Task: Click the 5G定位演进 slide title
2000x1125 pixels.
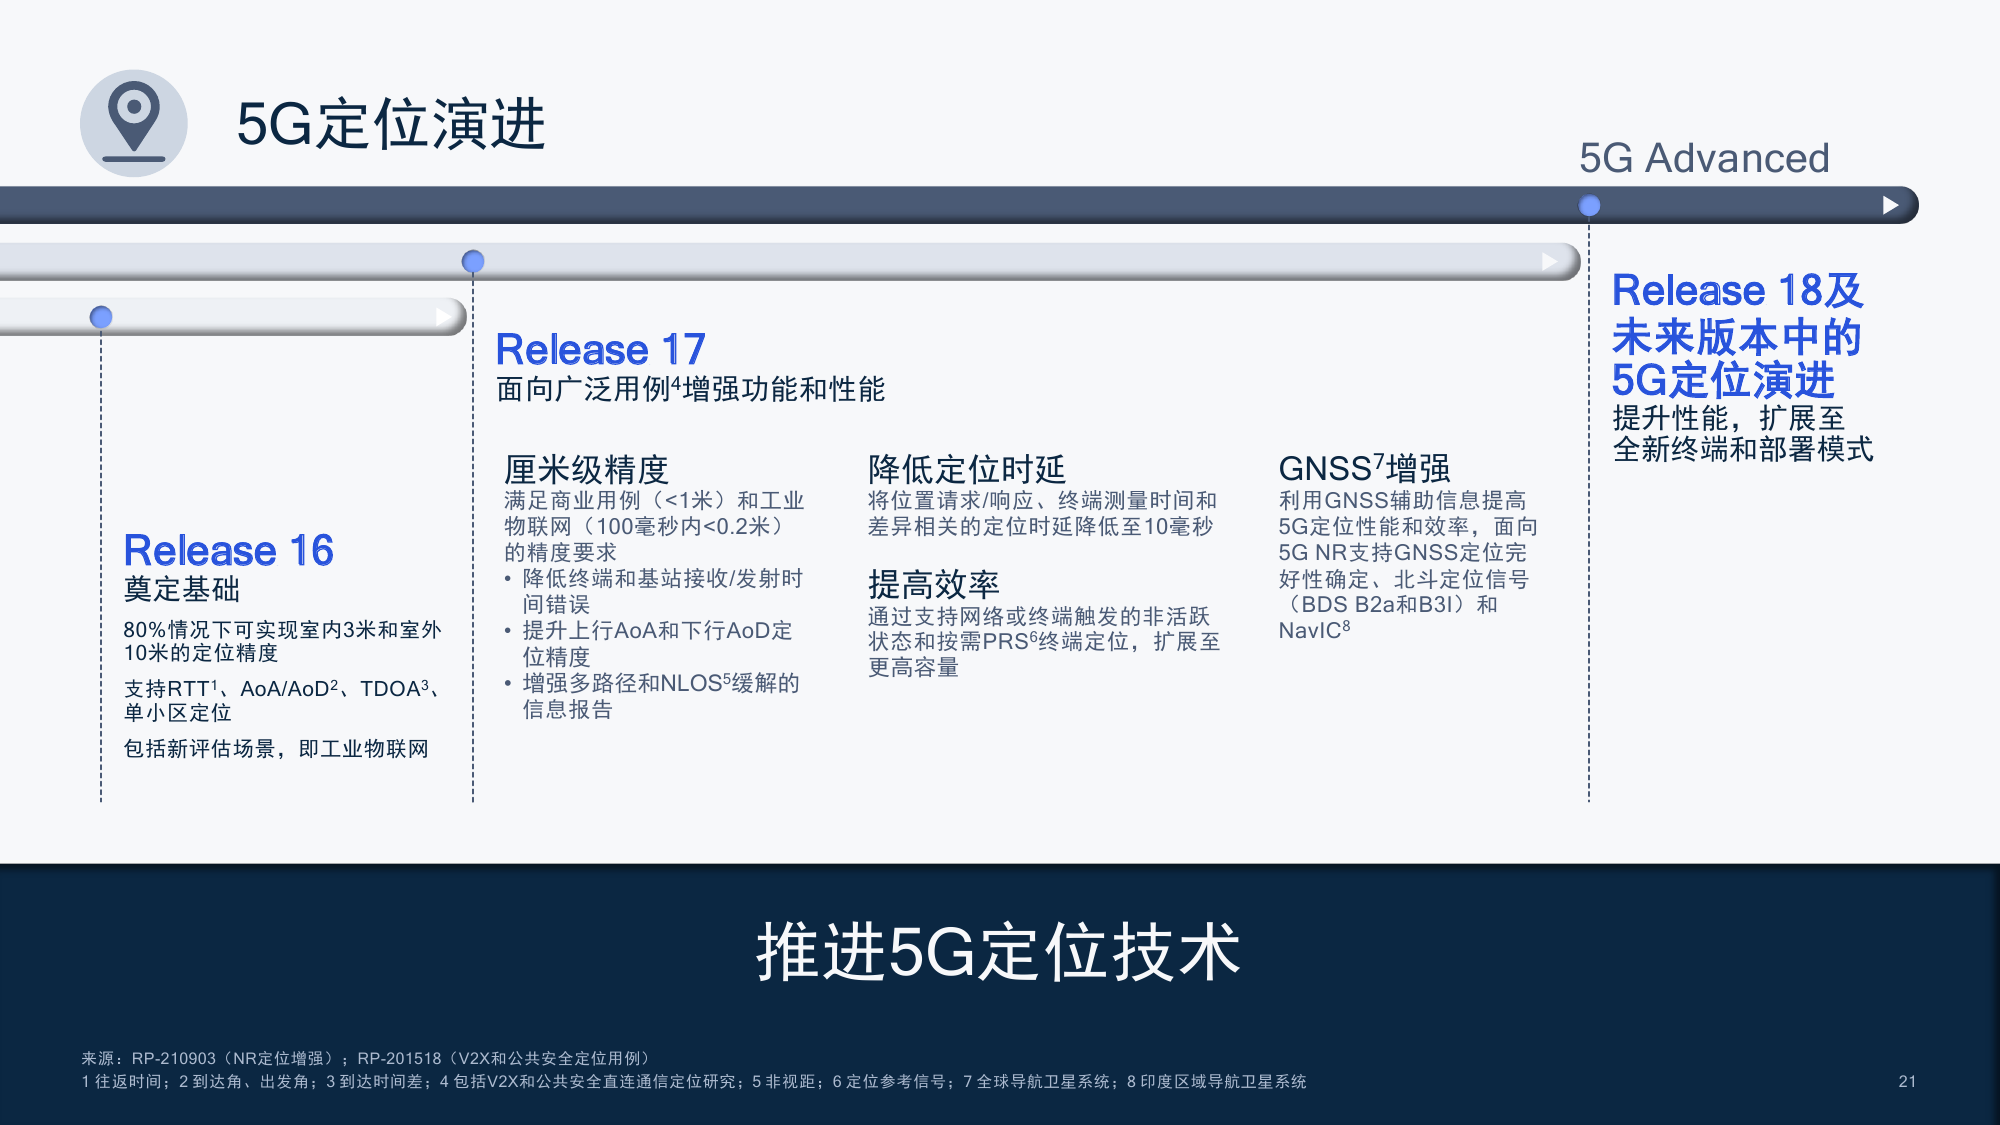Action: pyautogui.click(x=390, y=125)
